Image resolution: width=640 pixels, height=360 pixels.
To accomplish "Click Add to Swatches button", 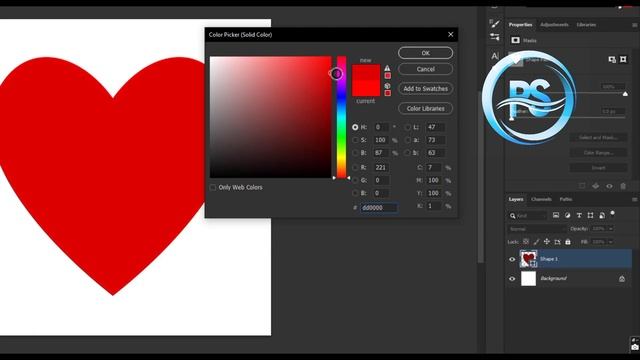I will [x=425, y=89].
